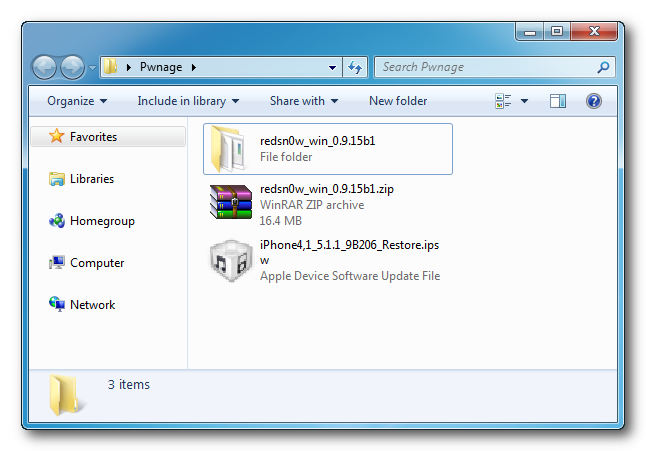Click the Network icon
This screenshot has width=646, height=451.
57,304
